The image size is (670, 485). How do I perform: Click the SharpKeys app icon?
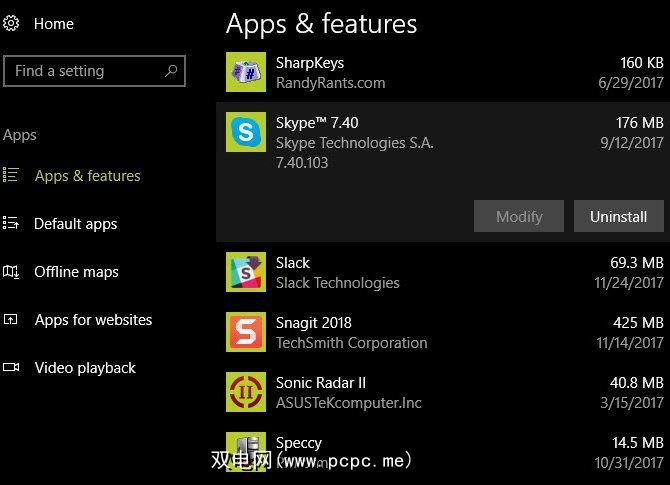coord(246,72)
